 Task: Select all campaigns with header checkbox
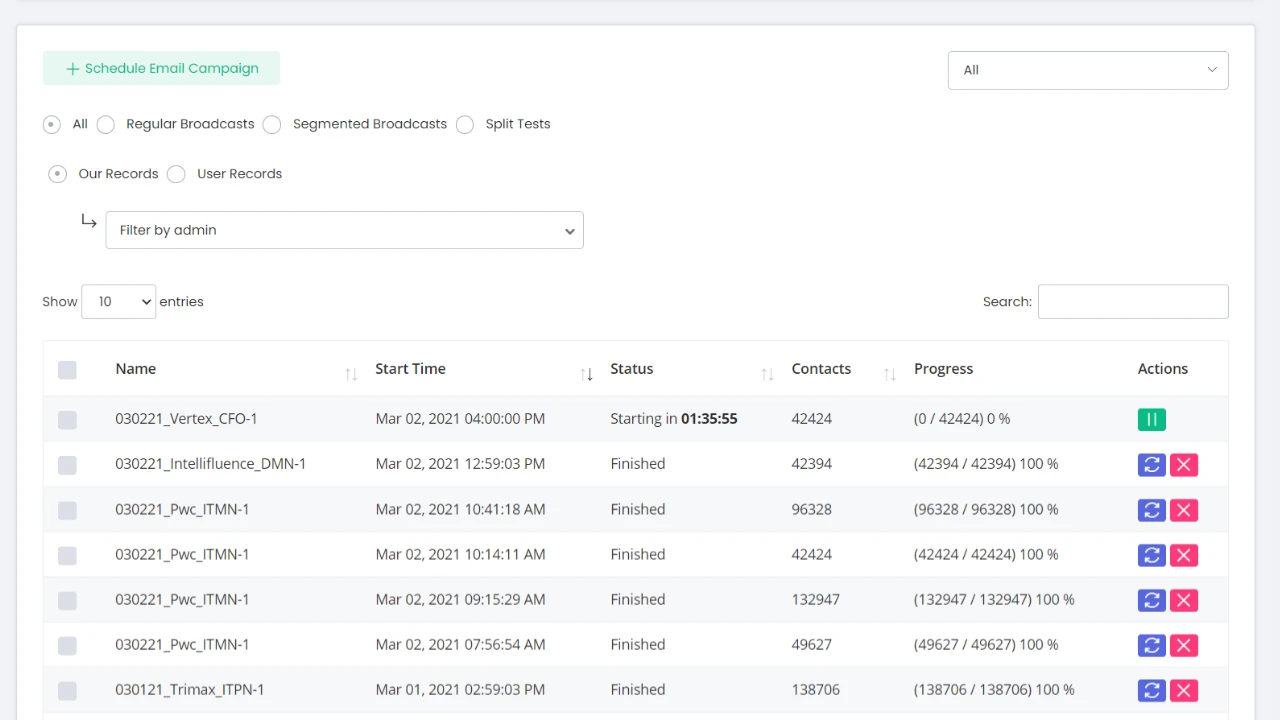pyautogui.click(x=67, y=370)
